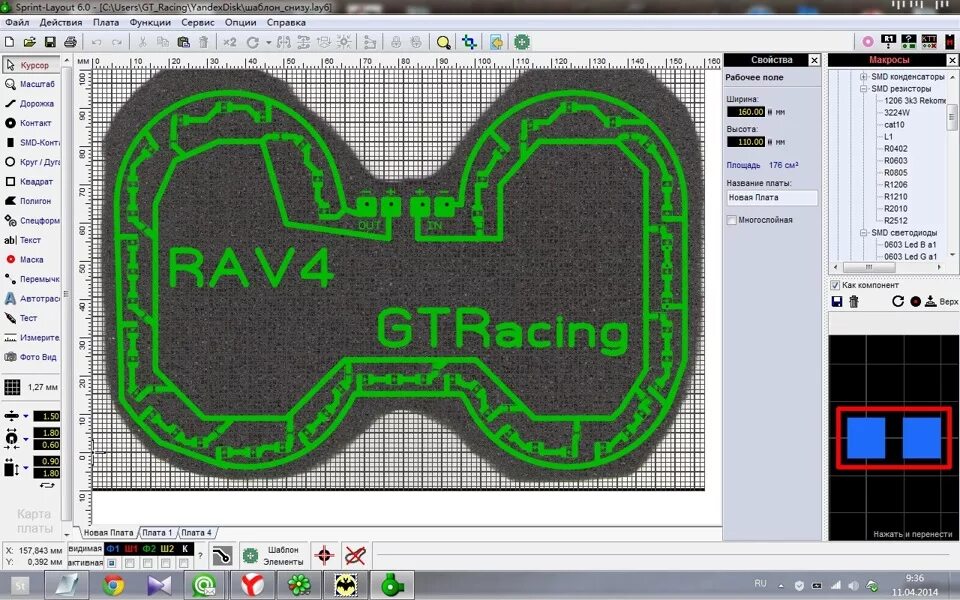
Task: Open the grid size 1,27 мм selector
Action: click(31, 387)
